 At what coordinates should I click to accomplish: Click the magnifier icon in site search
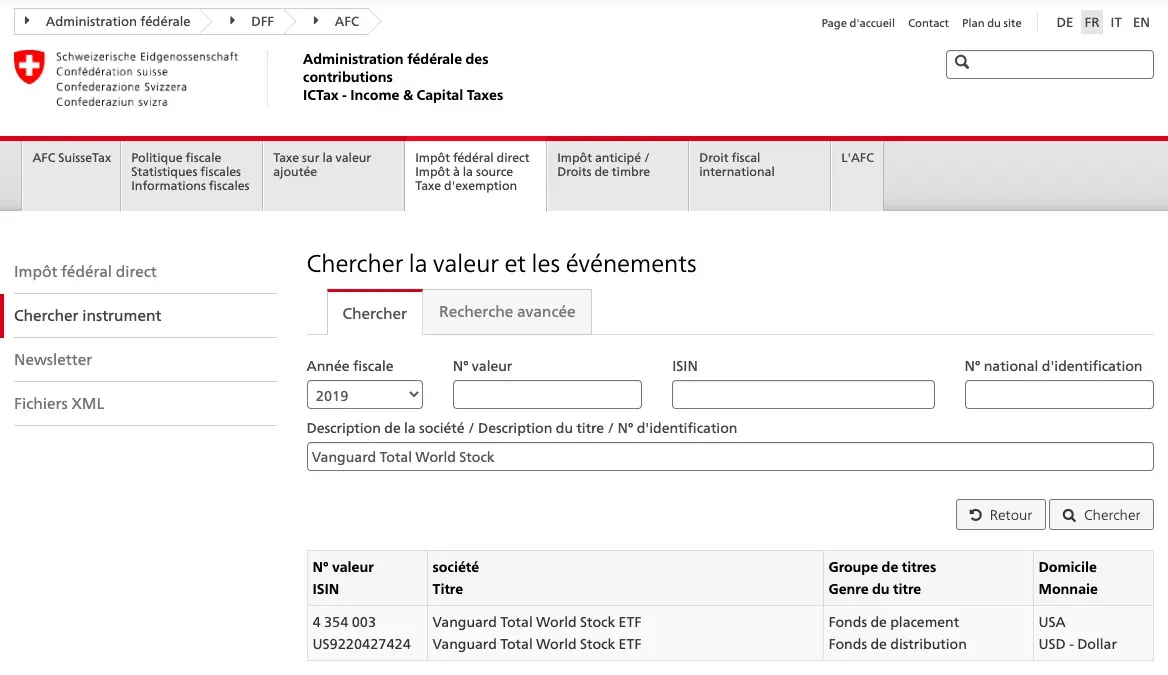tap(962, 63)
